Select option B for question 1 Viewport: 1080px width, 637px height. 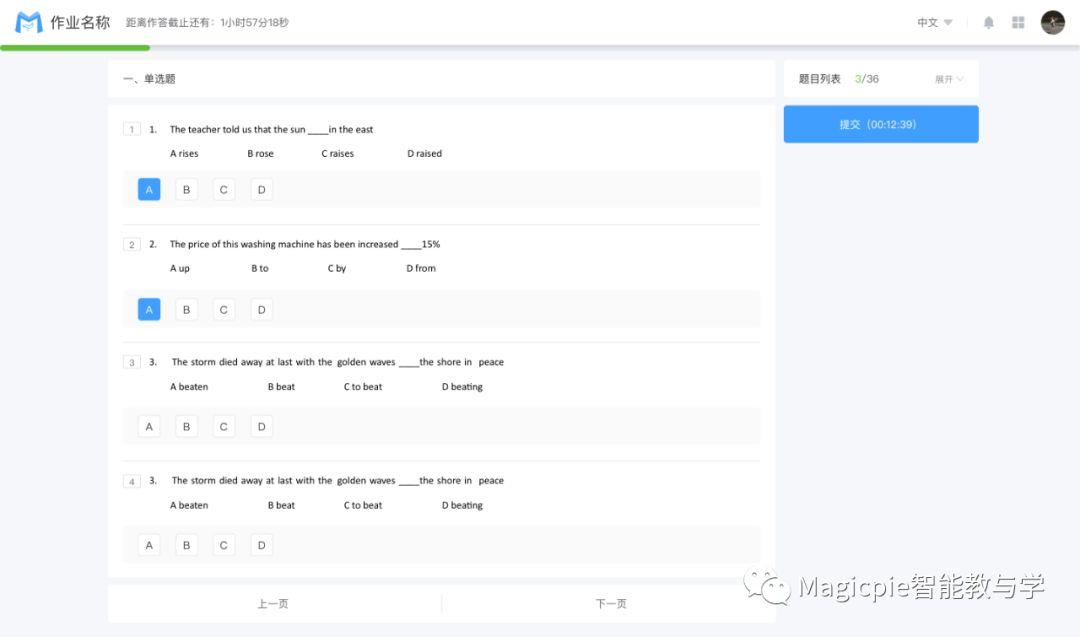click(186, 189)
